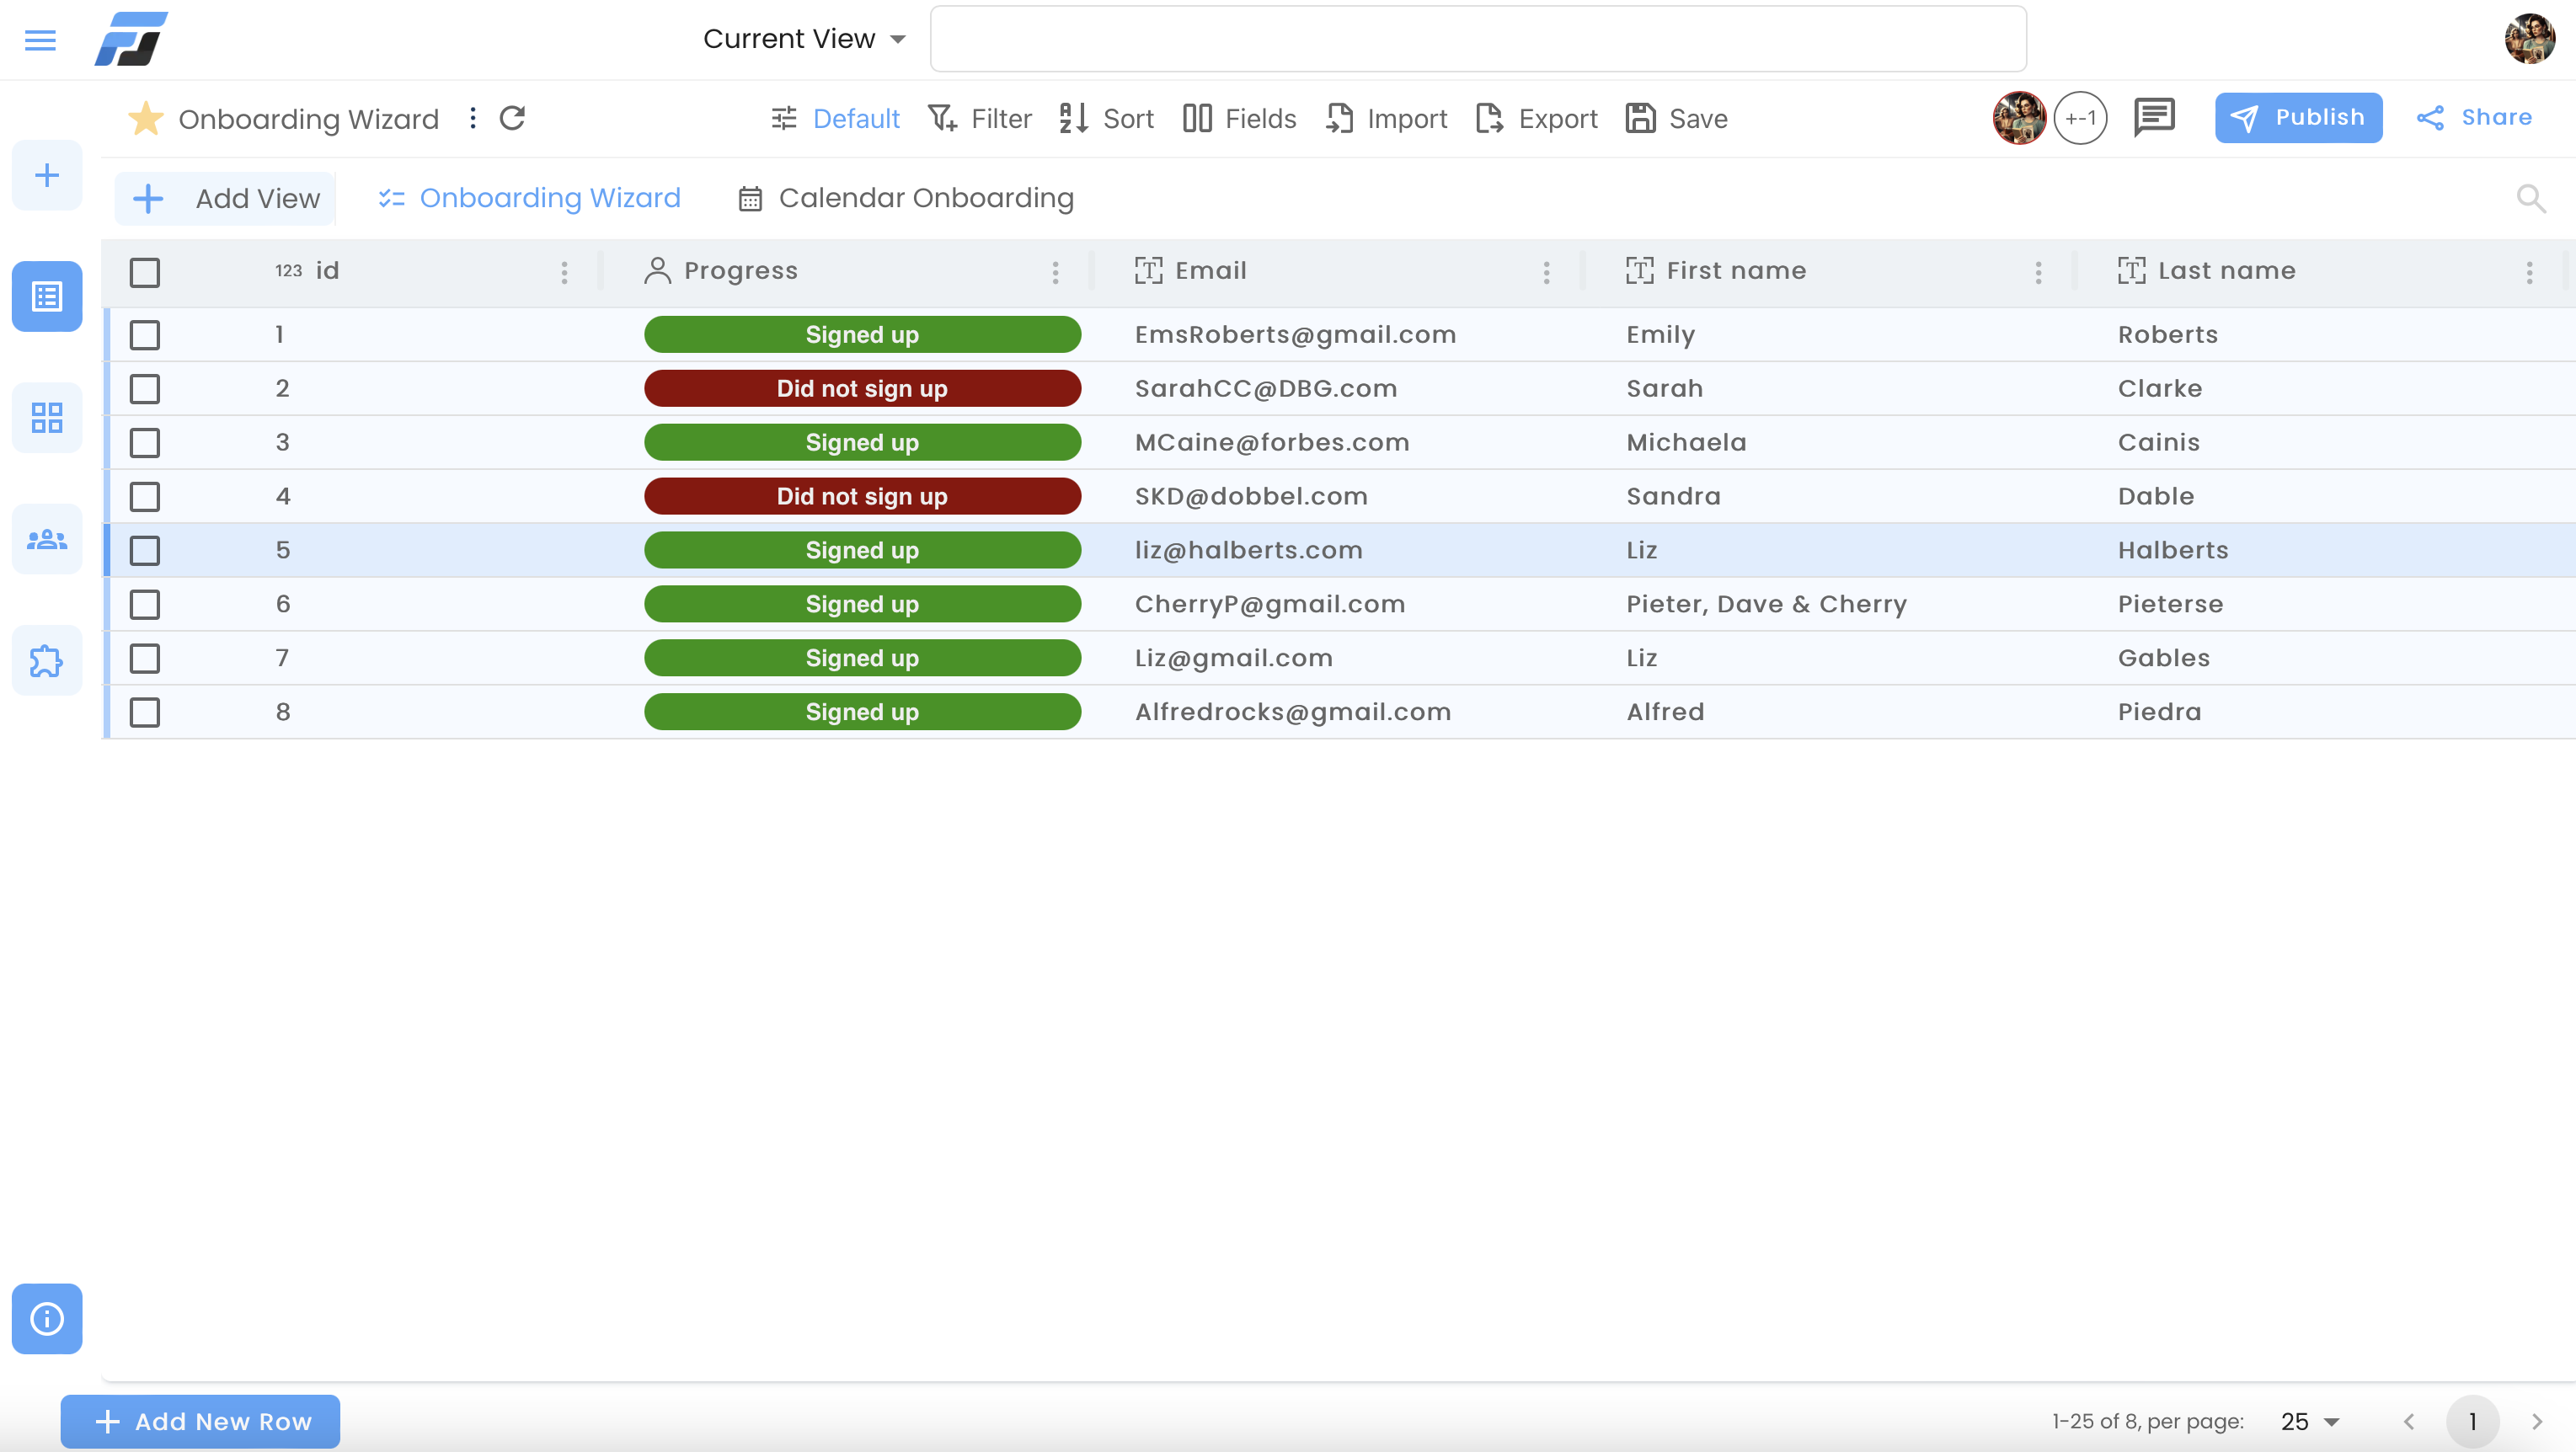
Task: Open the dashboard grid icon in sidebar
Action: click(x=47, y=417)
